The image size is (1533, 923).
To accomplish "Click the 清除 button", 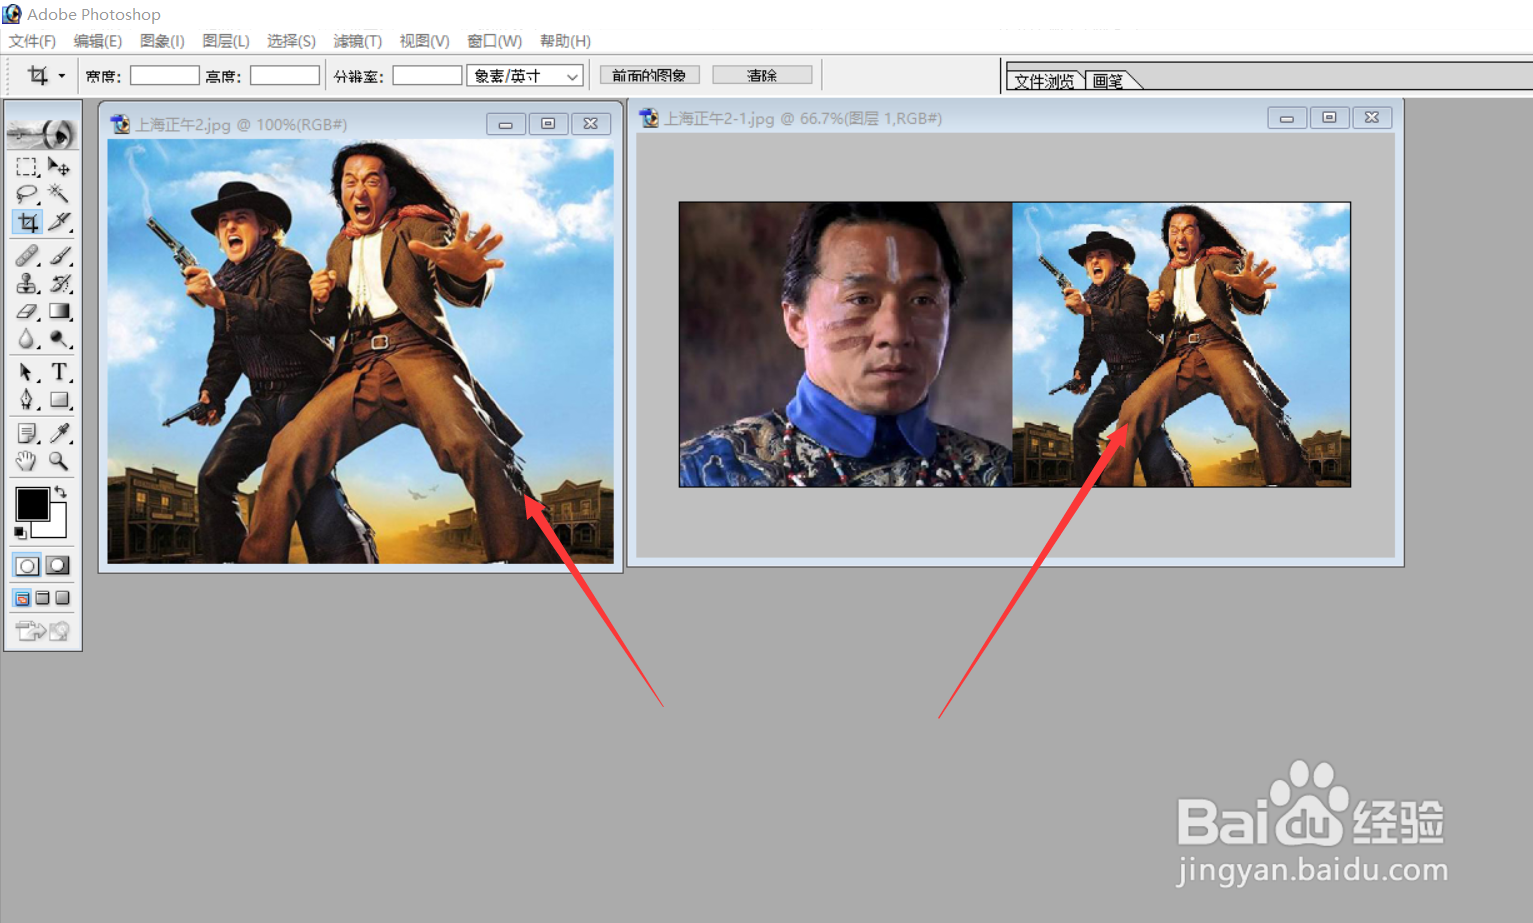I will coord(762,75).
